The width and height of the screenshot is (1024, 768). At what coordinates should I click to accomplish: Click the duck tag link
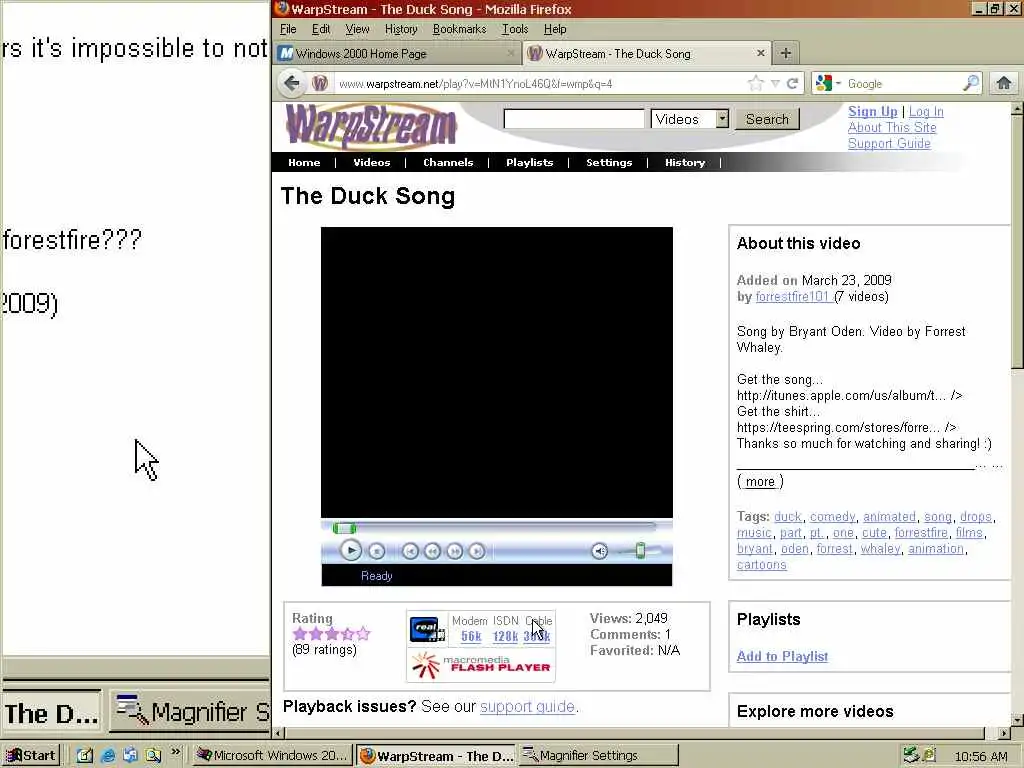click(788, 517)
